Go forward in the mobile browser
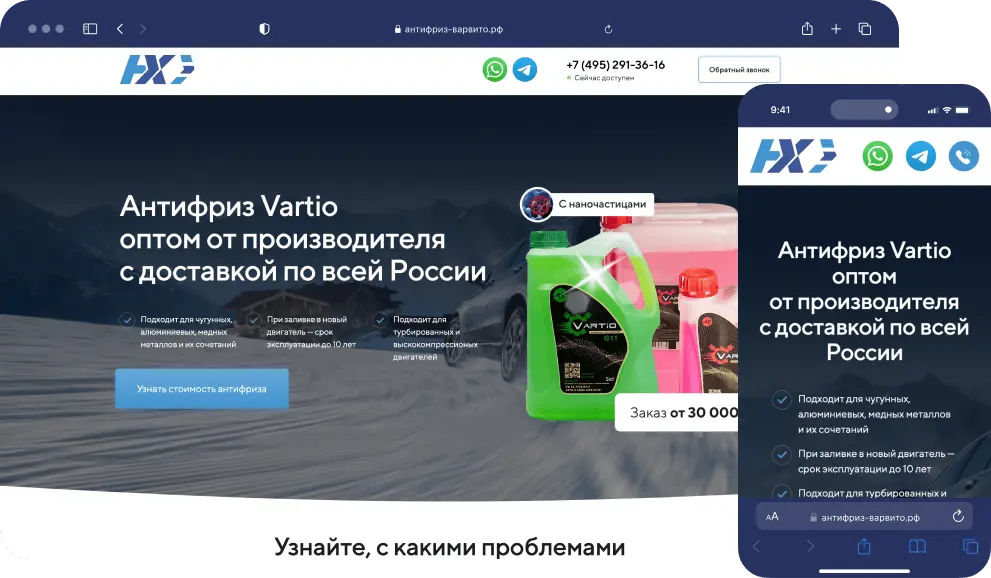The image size is (991, 578). (810, 546)
